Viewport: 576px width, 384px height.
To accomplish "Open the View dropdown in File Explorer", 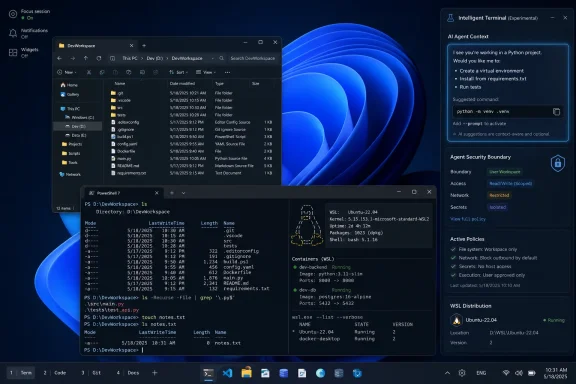I will (x=206, y=72).
